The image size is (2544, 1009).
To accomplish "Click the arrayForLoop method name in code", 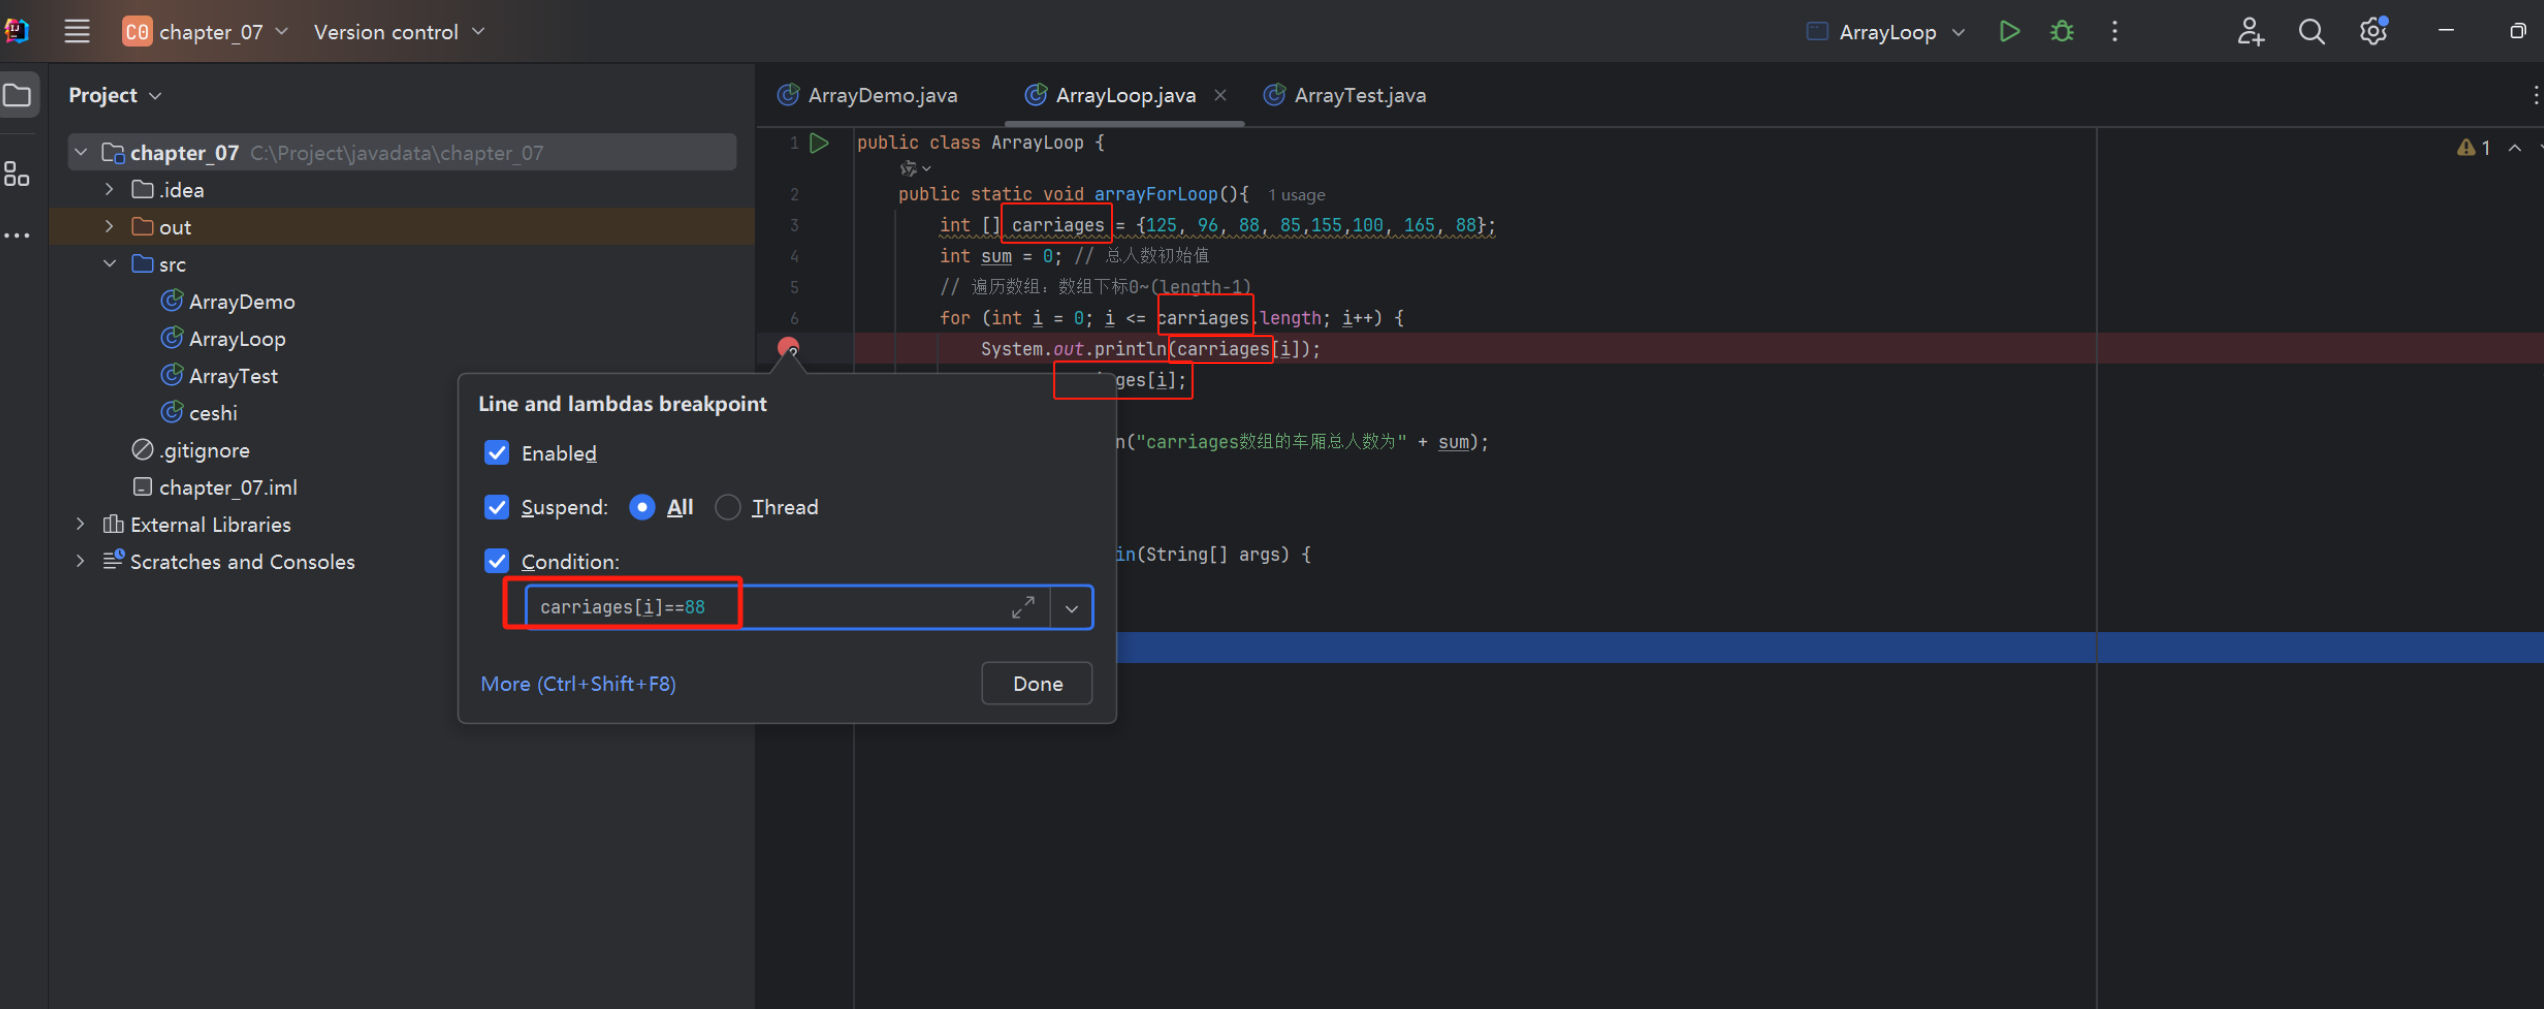I will [1156, 194].
